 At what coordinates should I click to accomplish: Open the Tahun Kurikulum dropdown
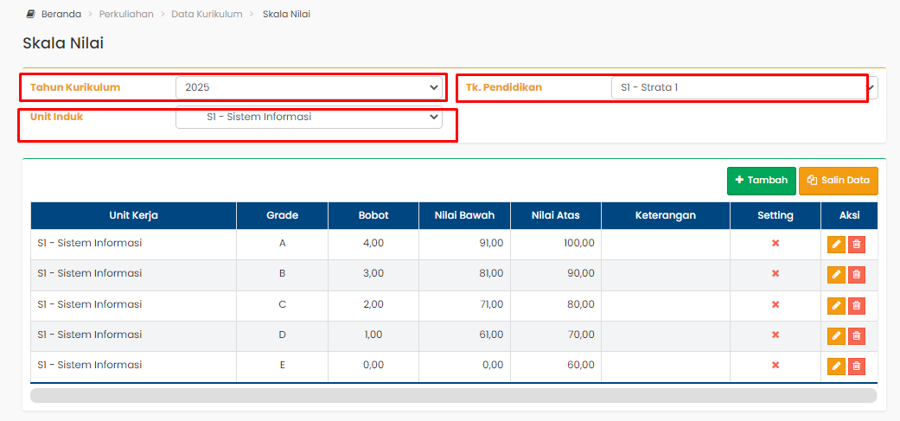(309, 88)
